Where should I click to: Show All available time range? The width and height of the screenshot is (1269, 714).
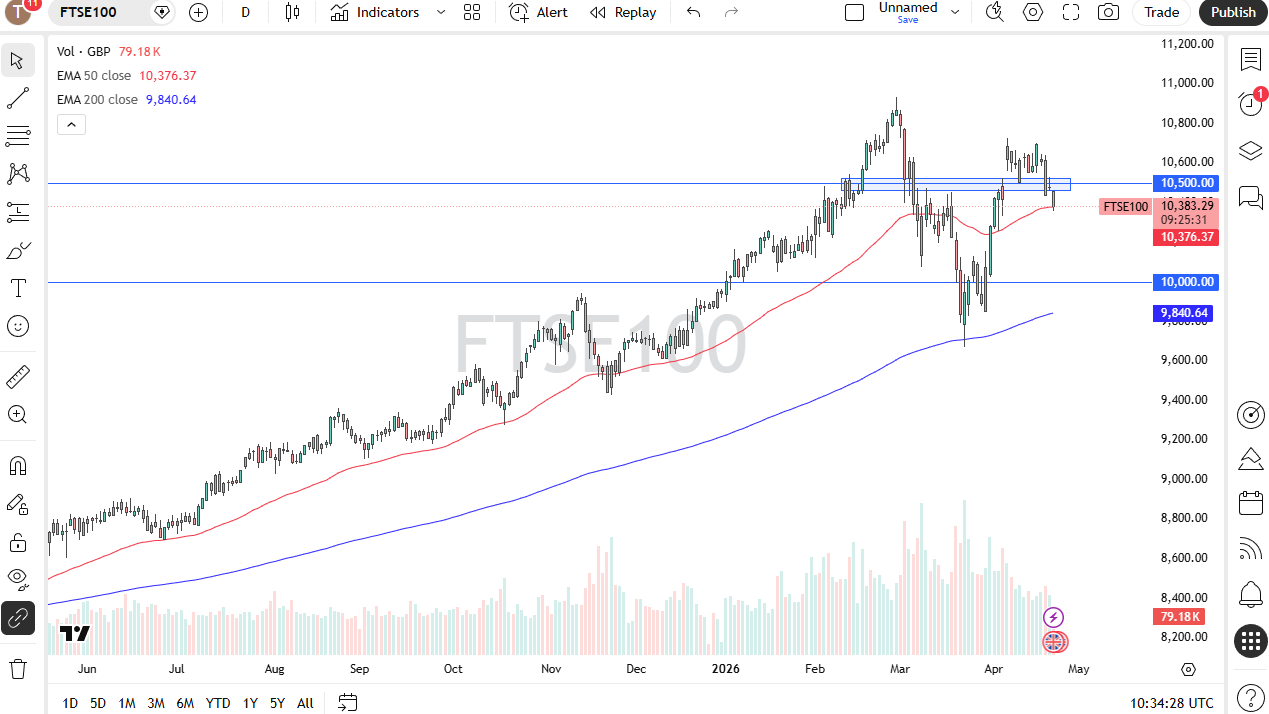(x=305, y=703)
